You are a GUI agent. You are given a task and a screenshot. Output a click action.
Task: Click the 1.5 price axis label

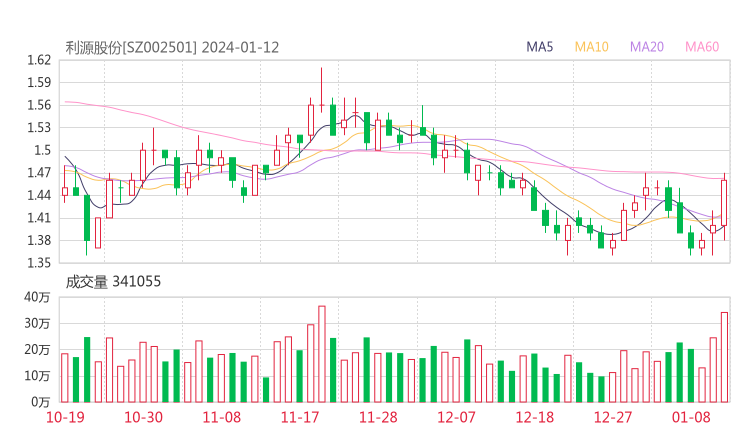point(42,150)
